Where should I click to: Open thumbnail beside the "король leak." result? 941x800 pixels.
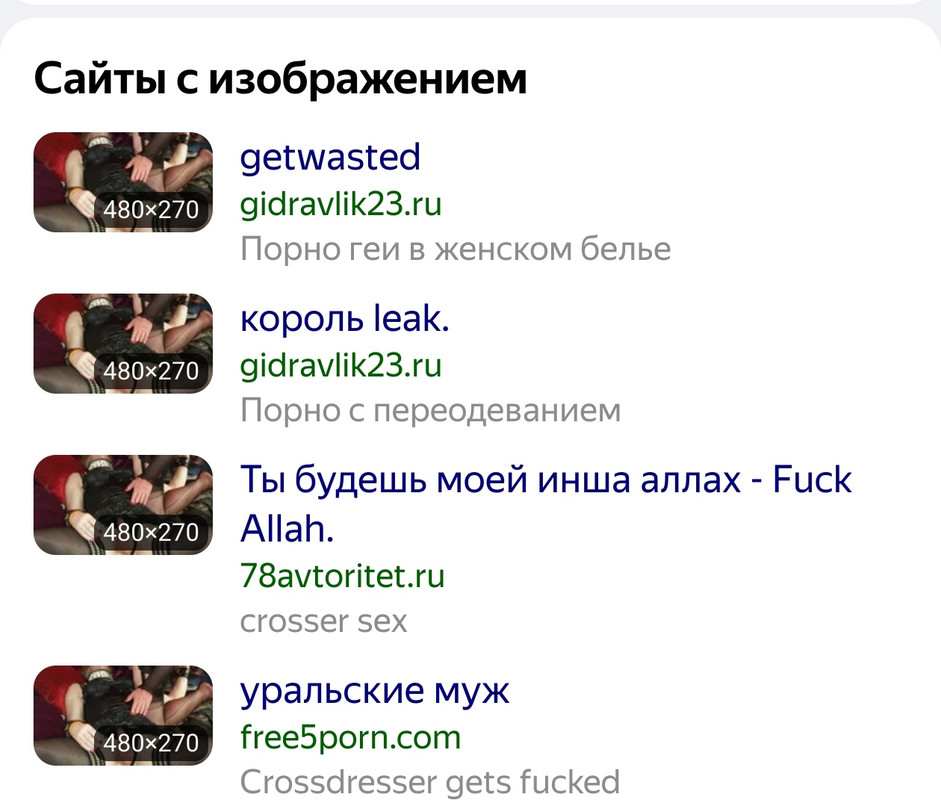tap(123, 343)
